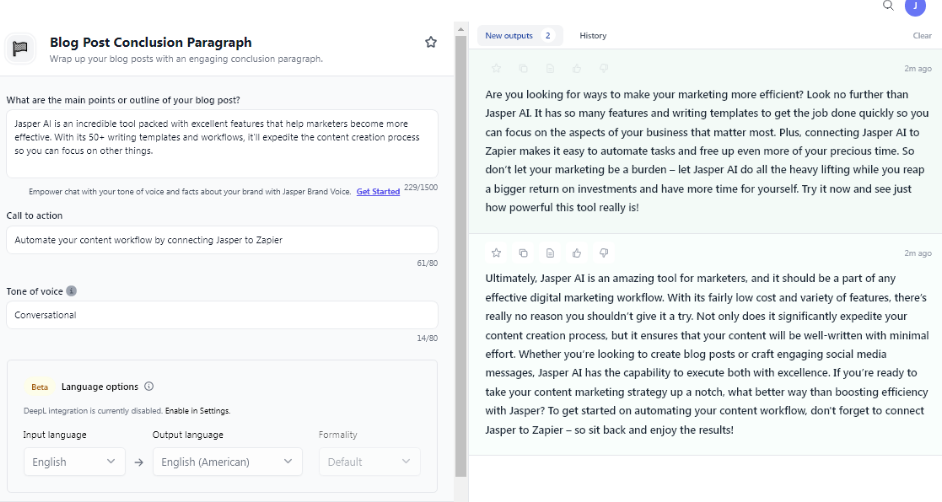Favorite the Blog Post Conclusion Paragraph template
This screenshot has width=942, height=502.
pyautogui.click(x=431, y=42)
